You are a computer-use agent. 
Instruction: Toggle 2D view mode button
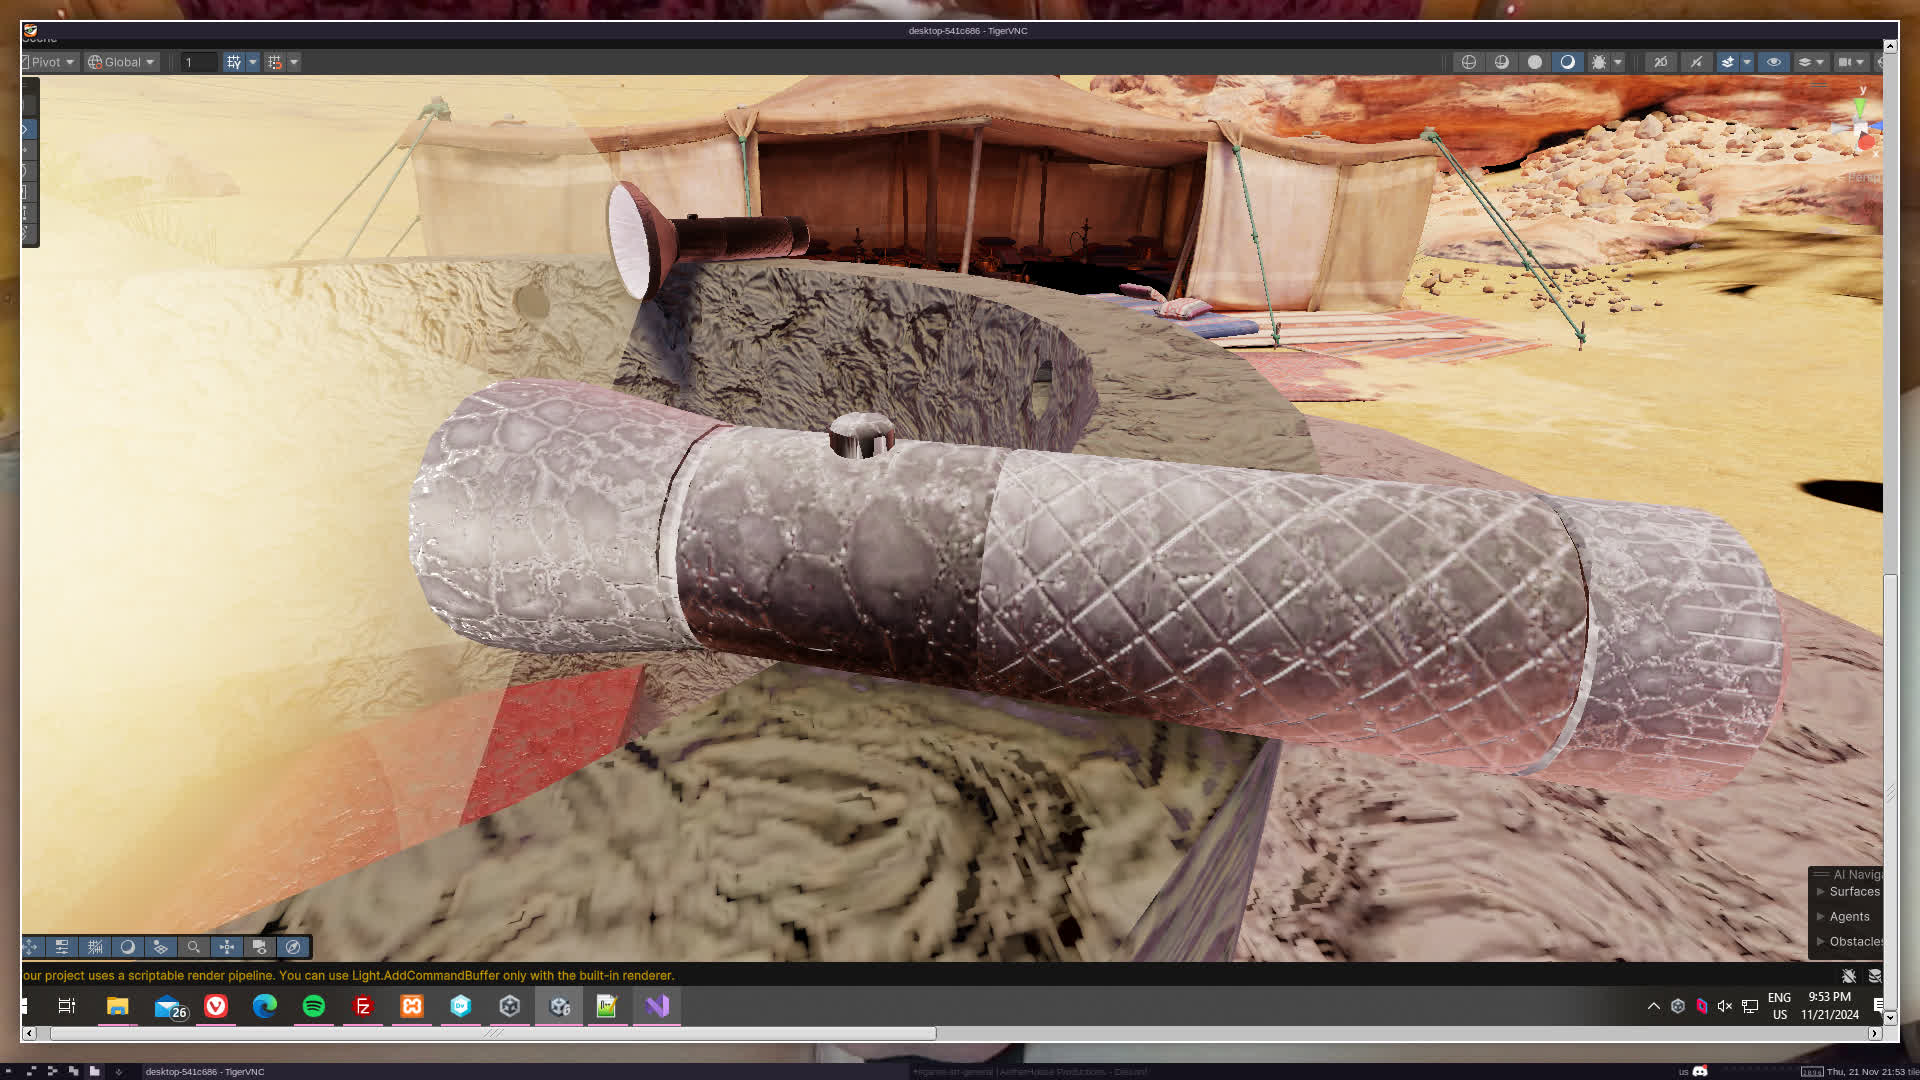[x=1660, y=62]
